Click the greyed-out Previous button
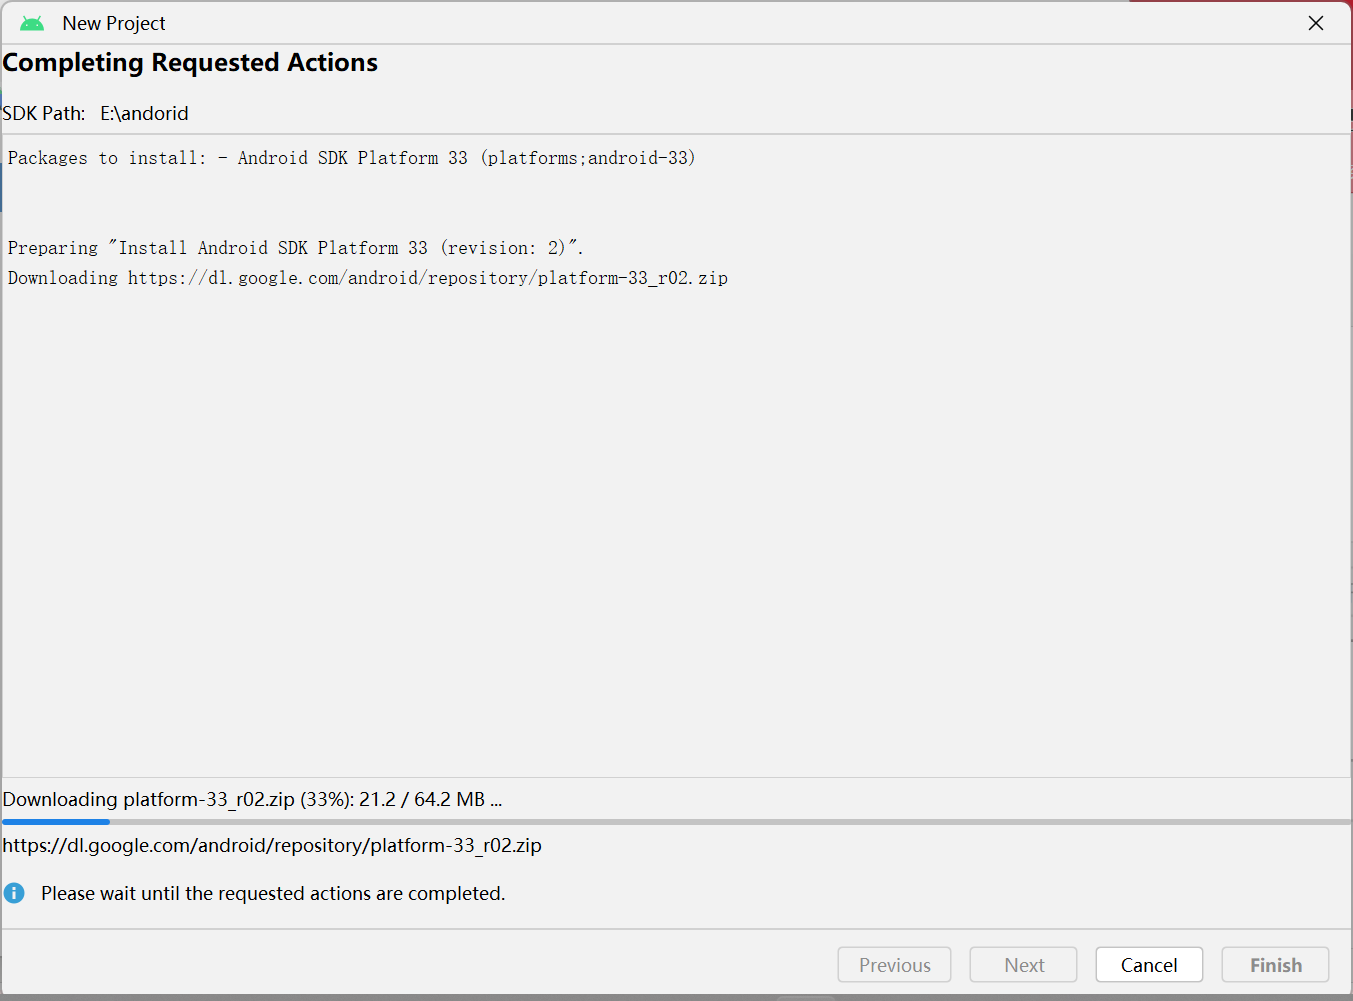The height and width of the screenshot is (1001, 1353). pos(895,965)
